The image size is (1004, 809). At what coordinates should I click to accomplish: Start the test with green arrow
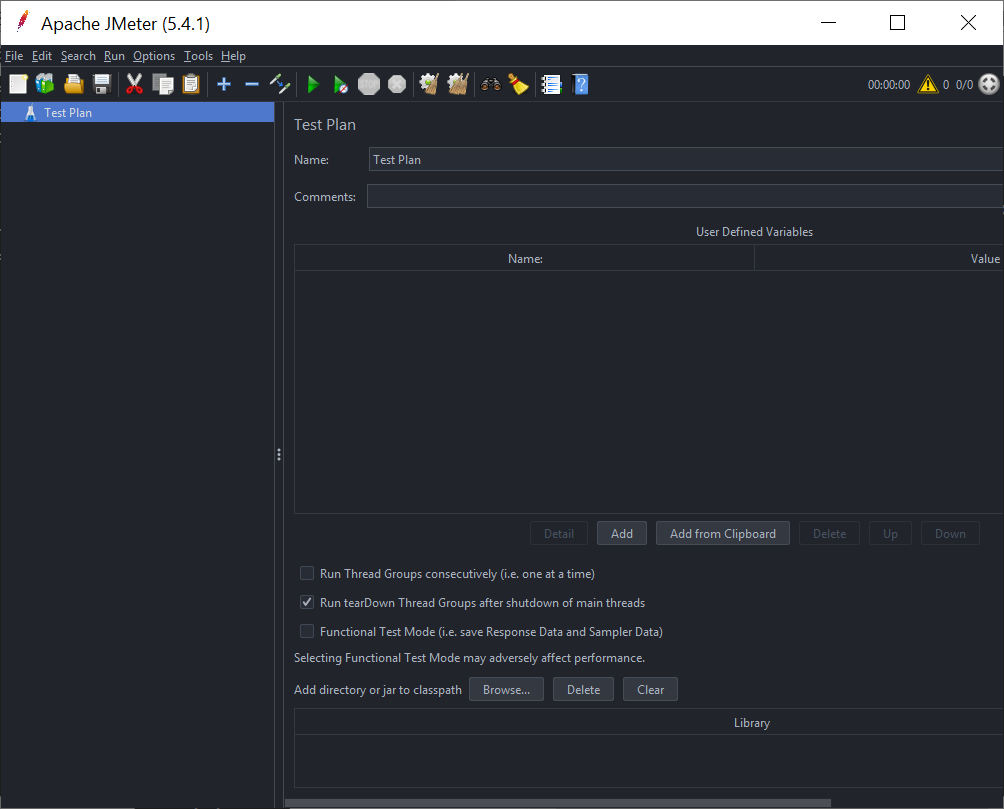(313, 84)
